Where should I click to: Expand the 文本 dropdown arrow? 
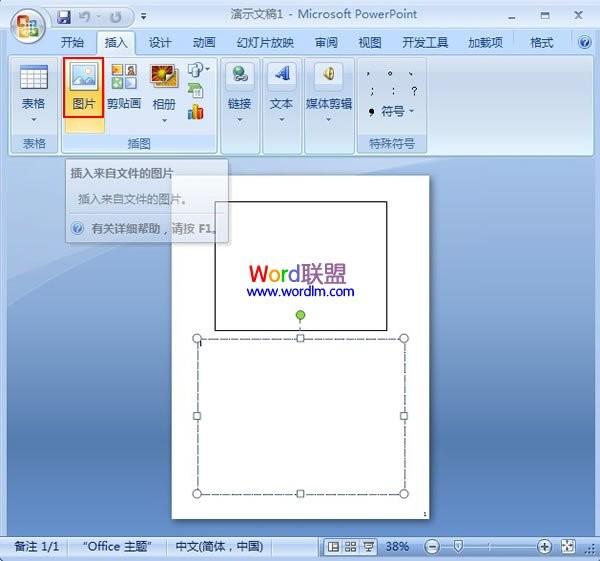[x=282, y=120]
